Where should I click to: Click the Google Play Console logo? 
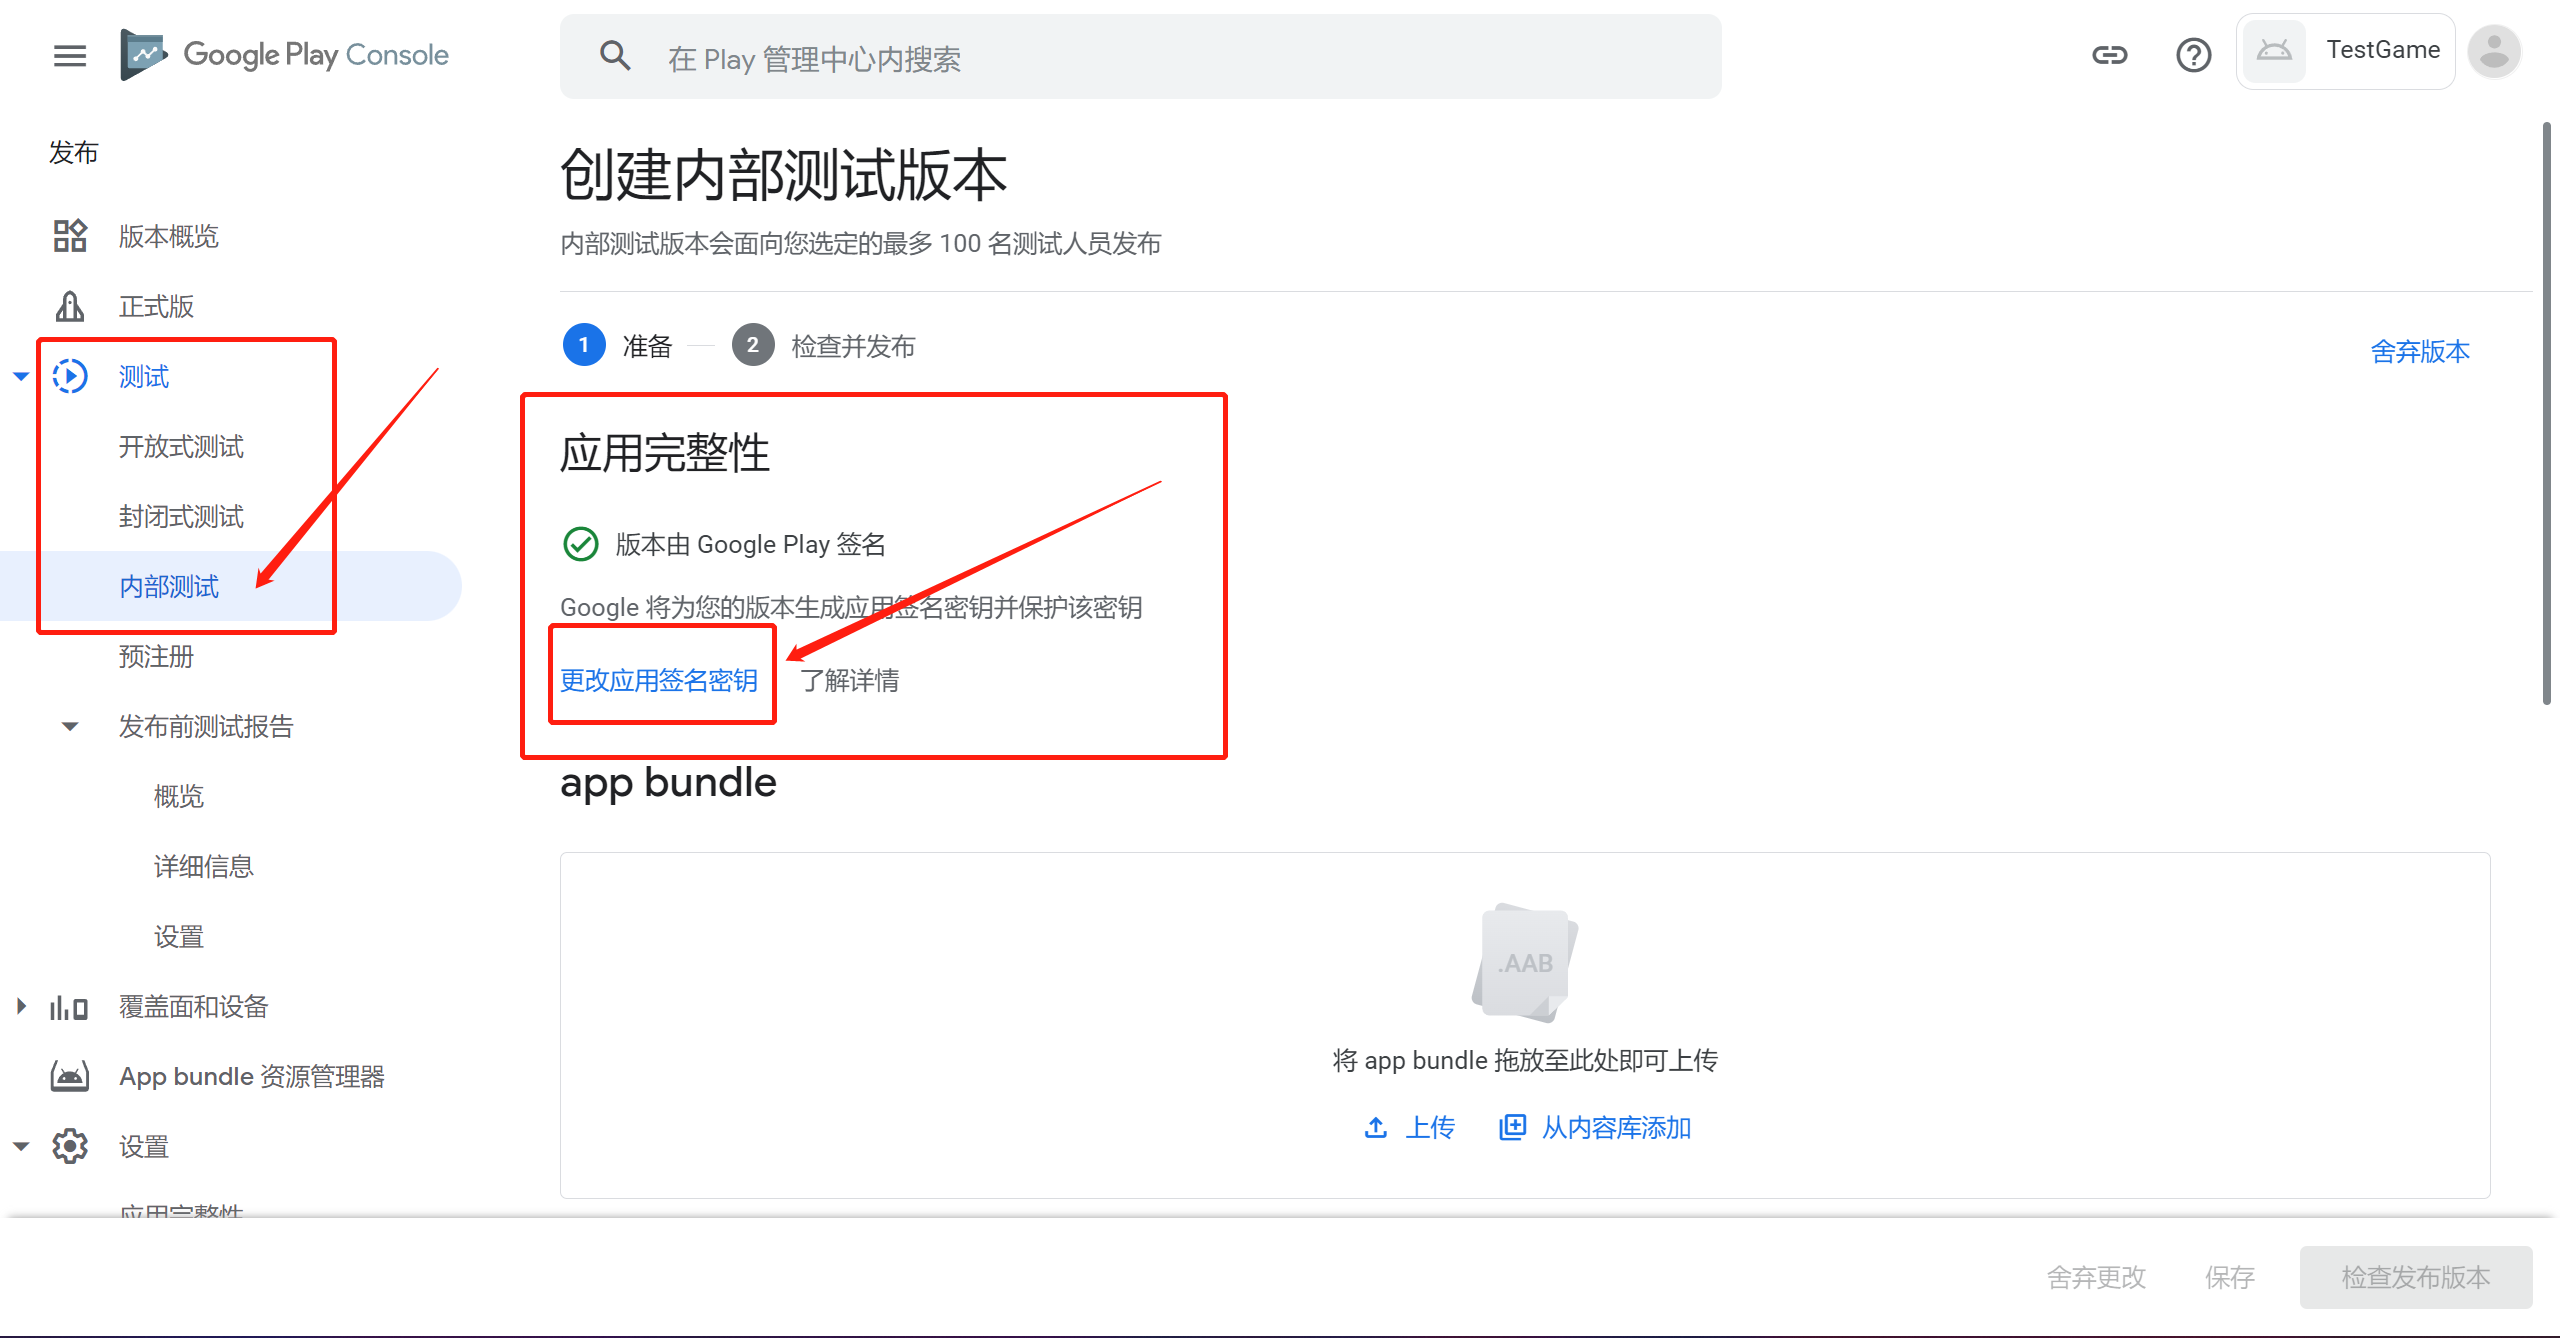[x=284, y=55]
